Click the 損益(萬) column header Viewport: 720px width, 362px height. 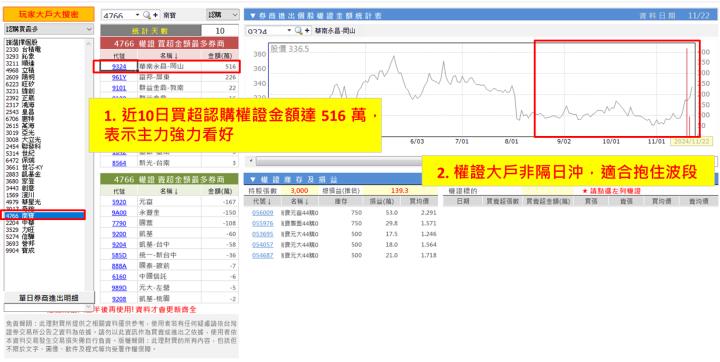coord(382,201)
